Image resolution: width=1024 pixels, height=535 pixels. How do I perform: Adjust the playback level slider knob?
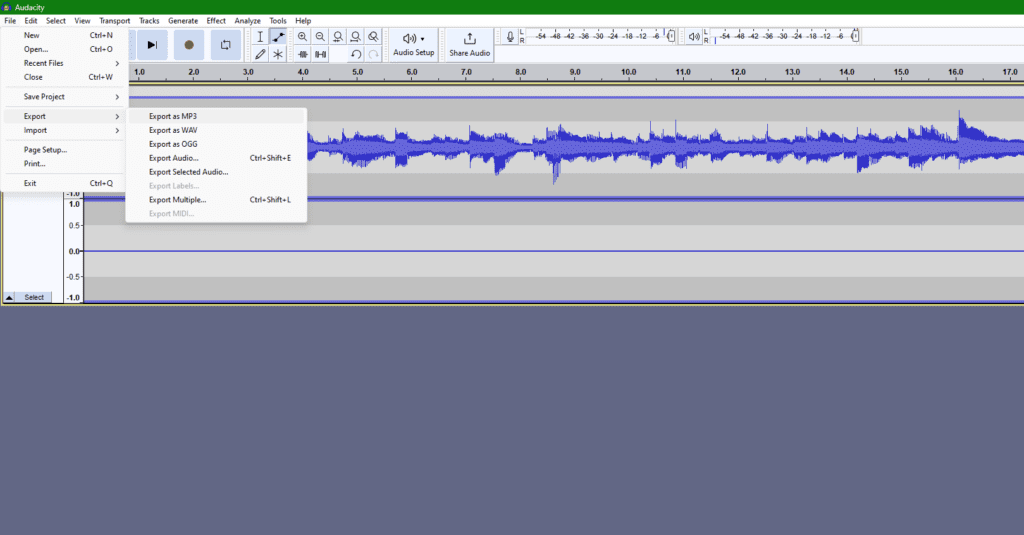855,36
